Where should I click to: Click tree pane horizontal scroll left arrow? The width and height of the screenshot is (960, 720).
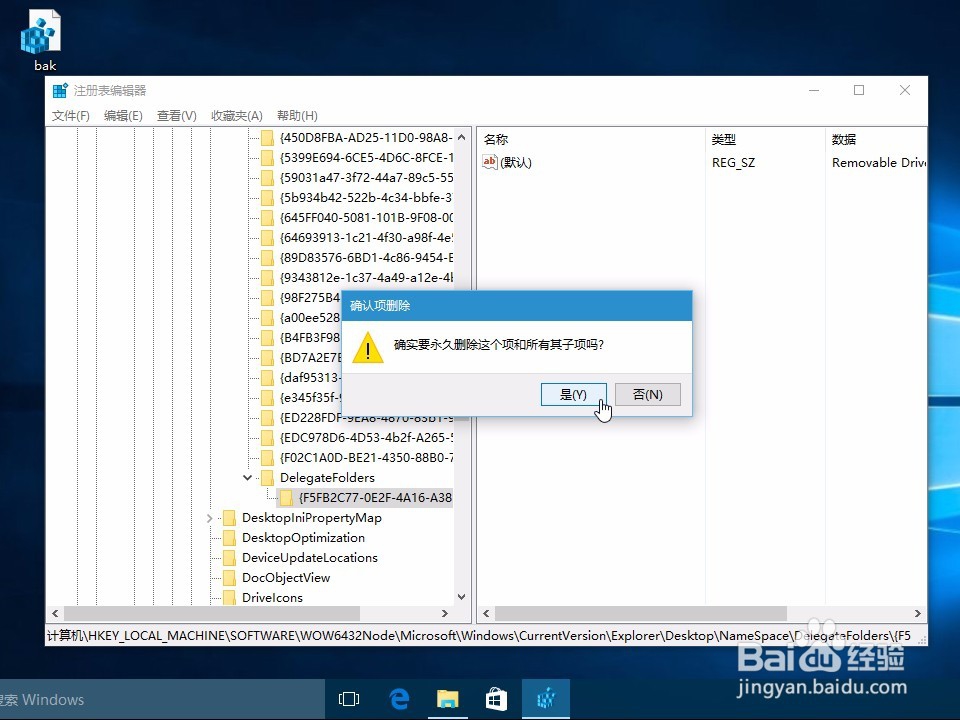pyautogui.click(x=56, y=613)
